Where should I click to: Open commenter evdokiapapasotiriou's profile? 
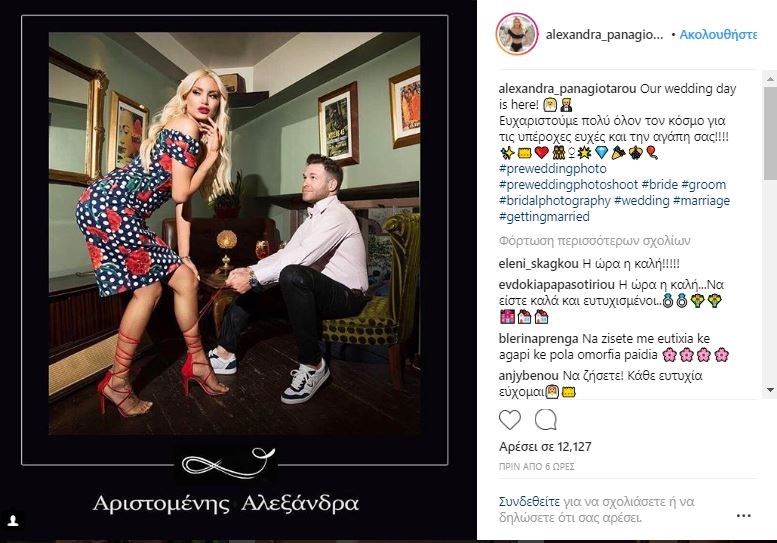(x=556, y=285)
